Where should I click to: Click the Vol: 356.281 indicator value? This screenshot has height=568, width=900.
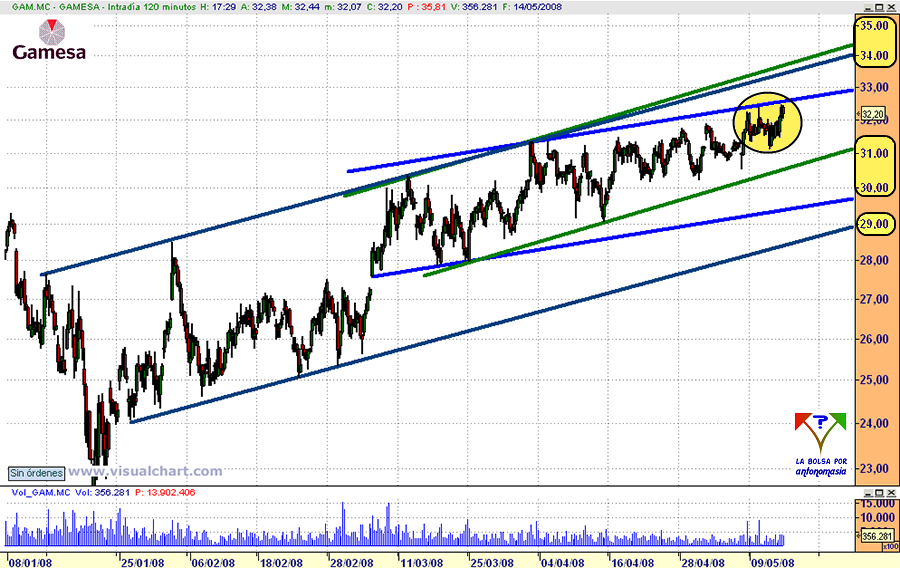(103, 492)
